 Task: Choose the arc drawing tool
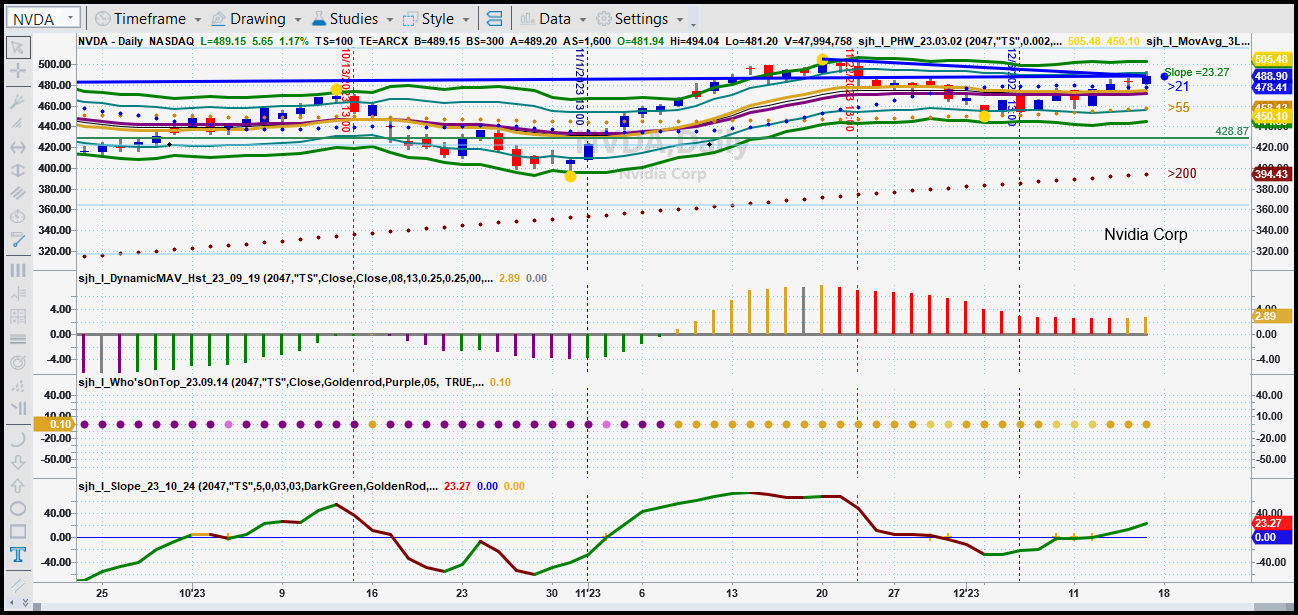click(x=17, y=439)
